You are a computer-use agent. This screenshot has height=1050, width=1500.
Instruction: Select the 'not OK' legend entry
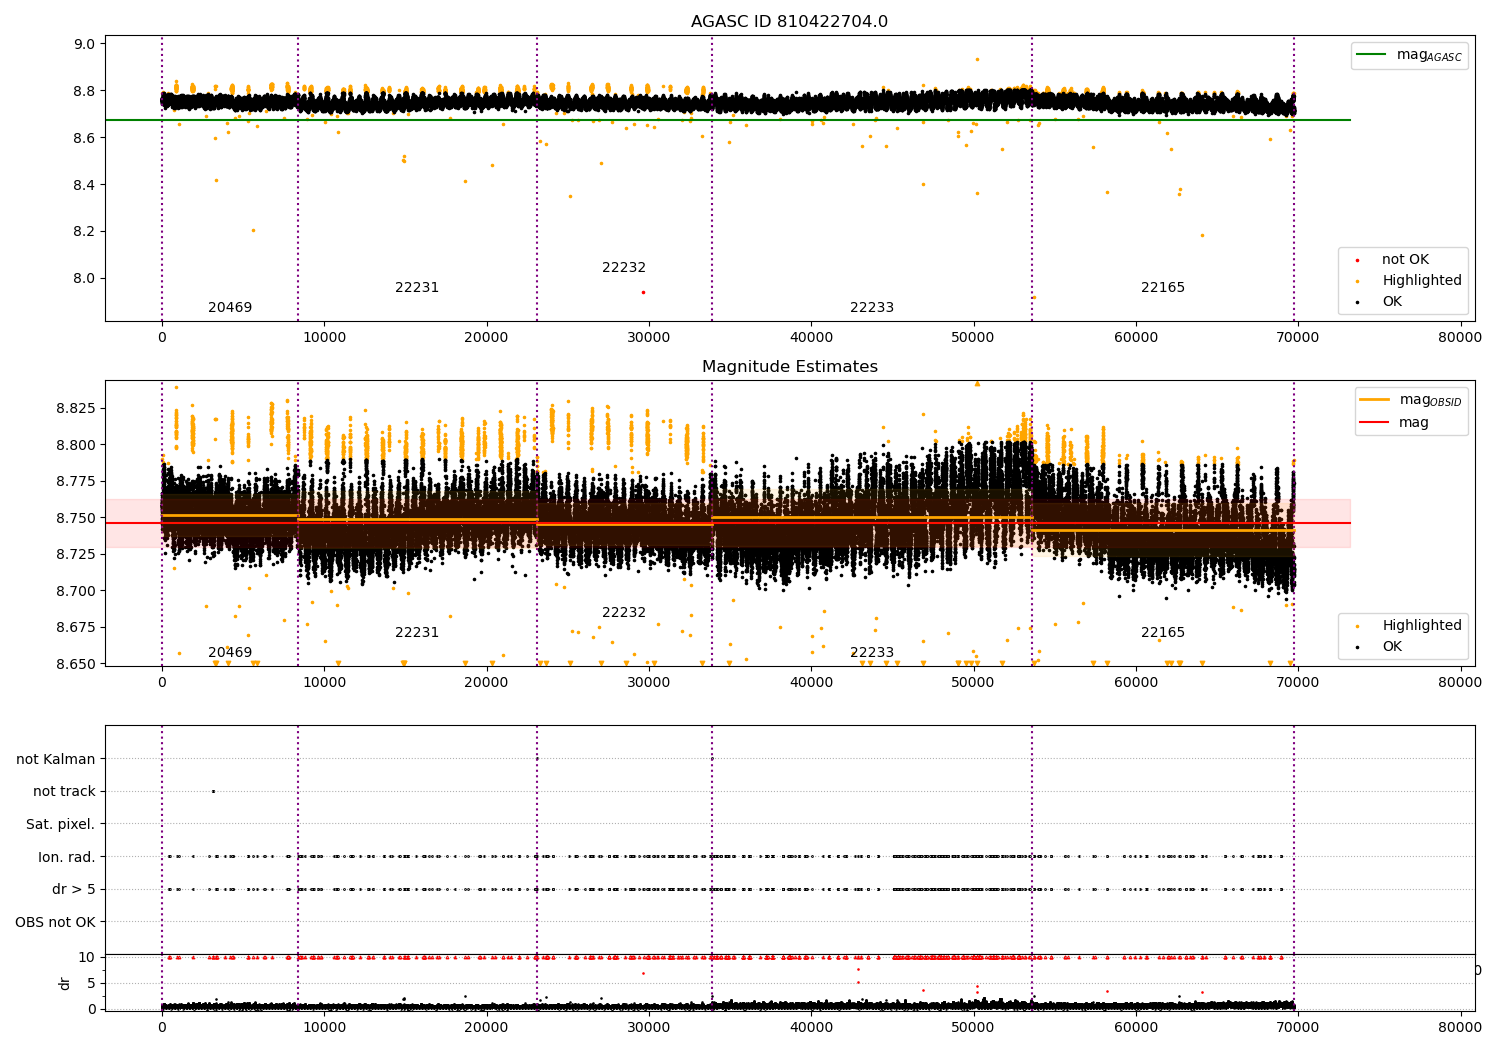1405,260
